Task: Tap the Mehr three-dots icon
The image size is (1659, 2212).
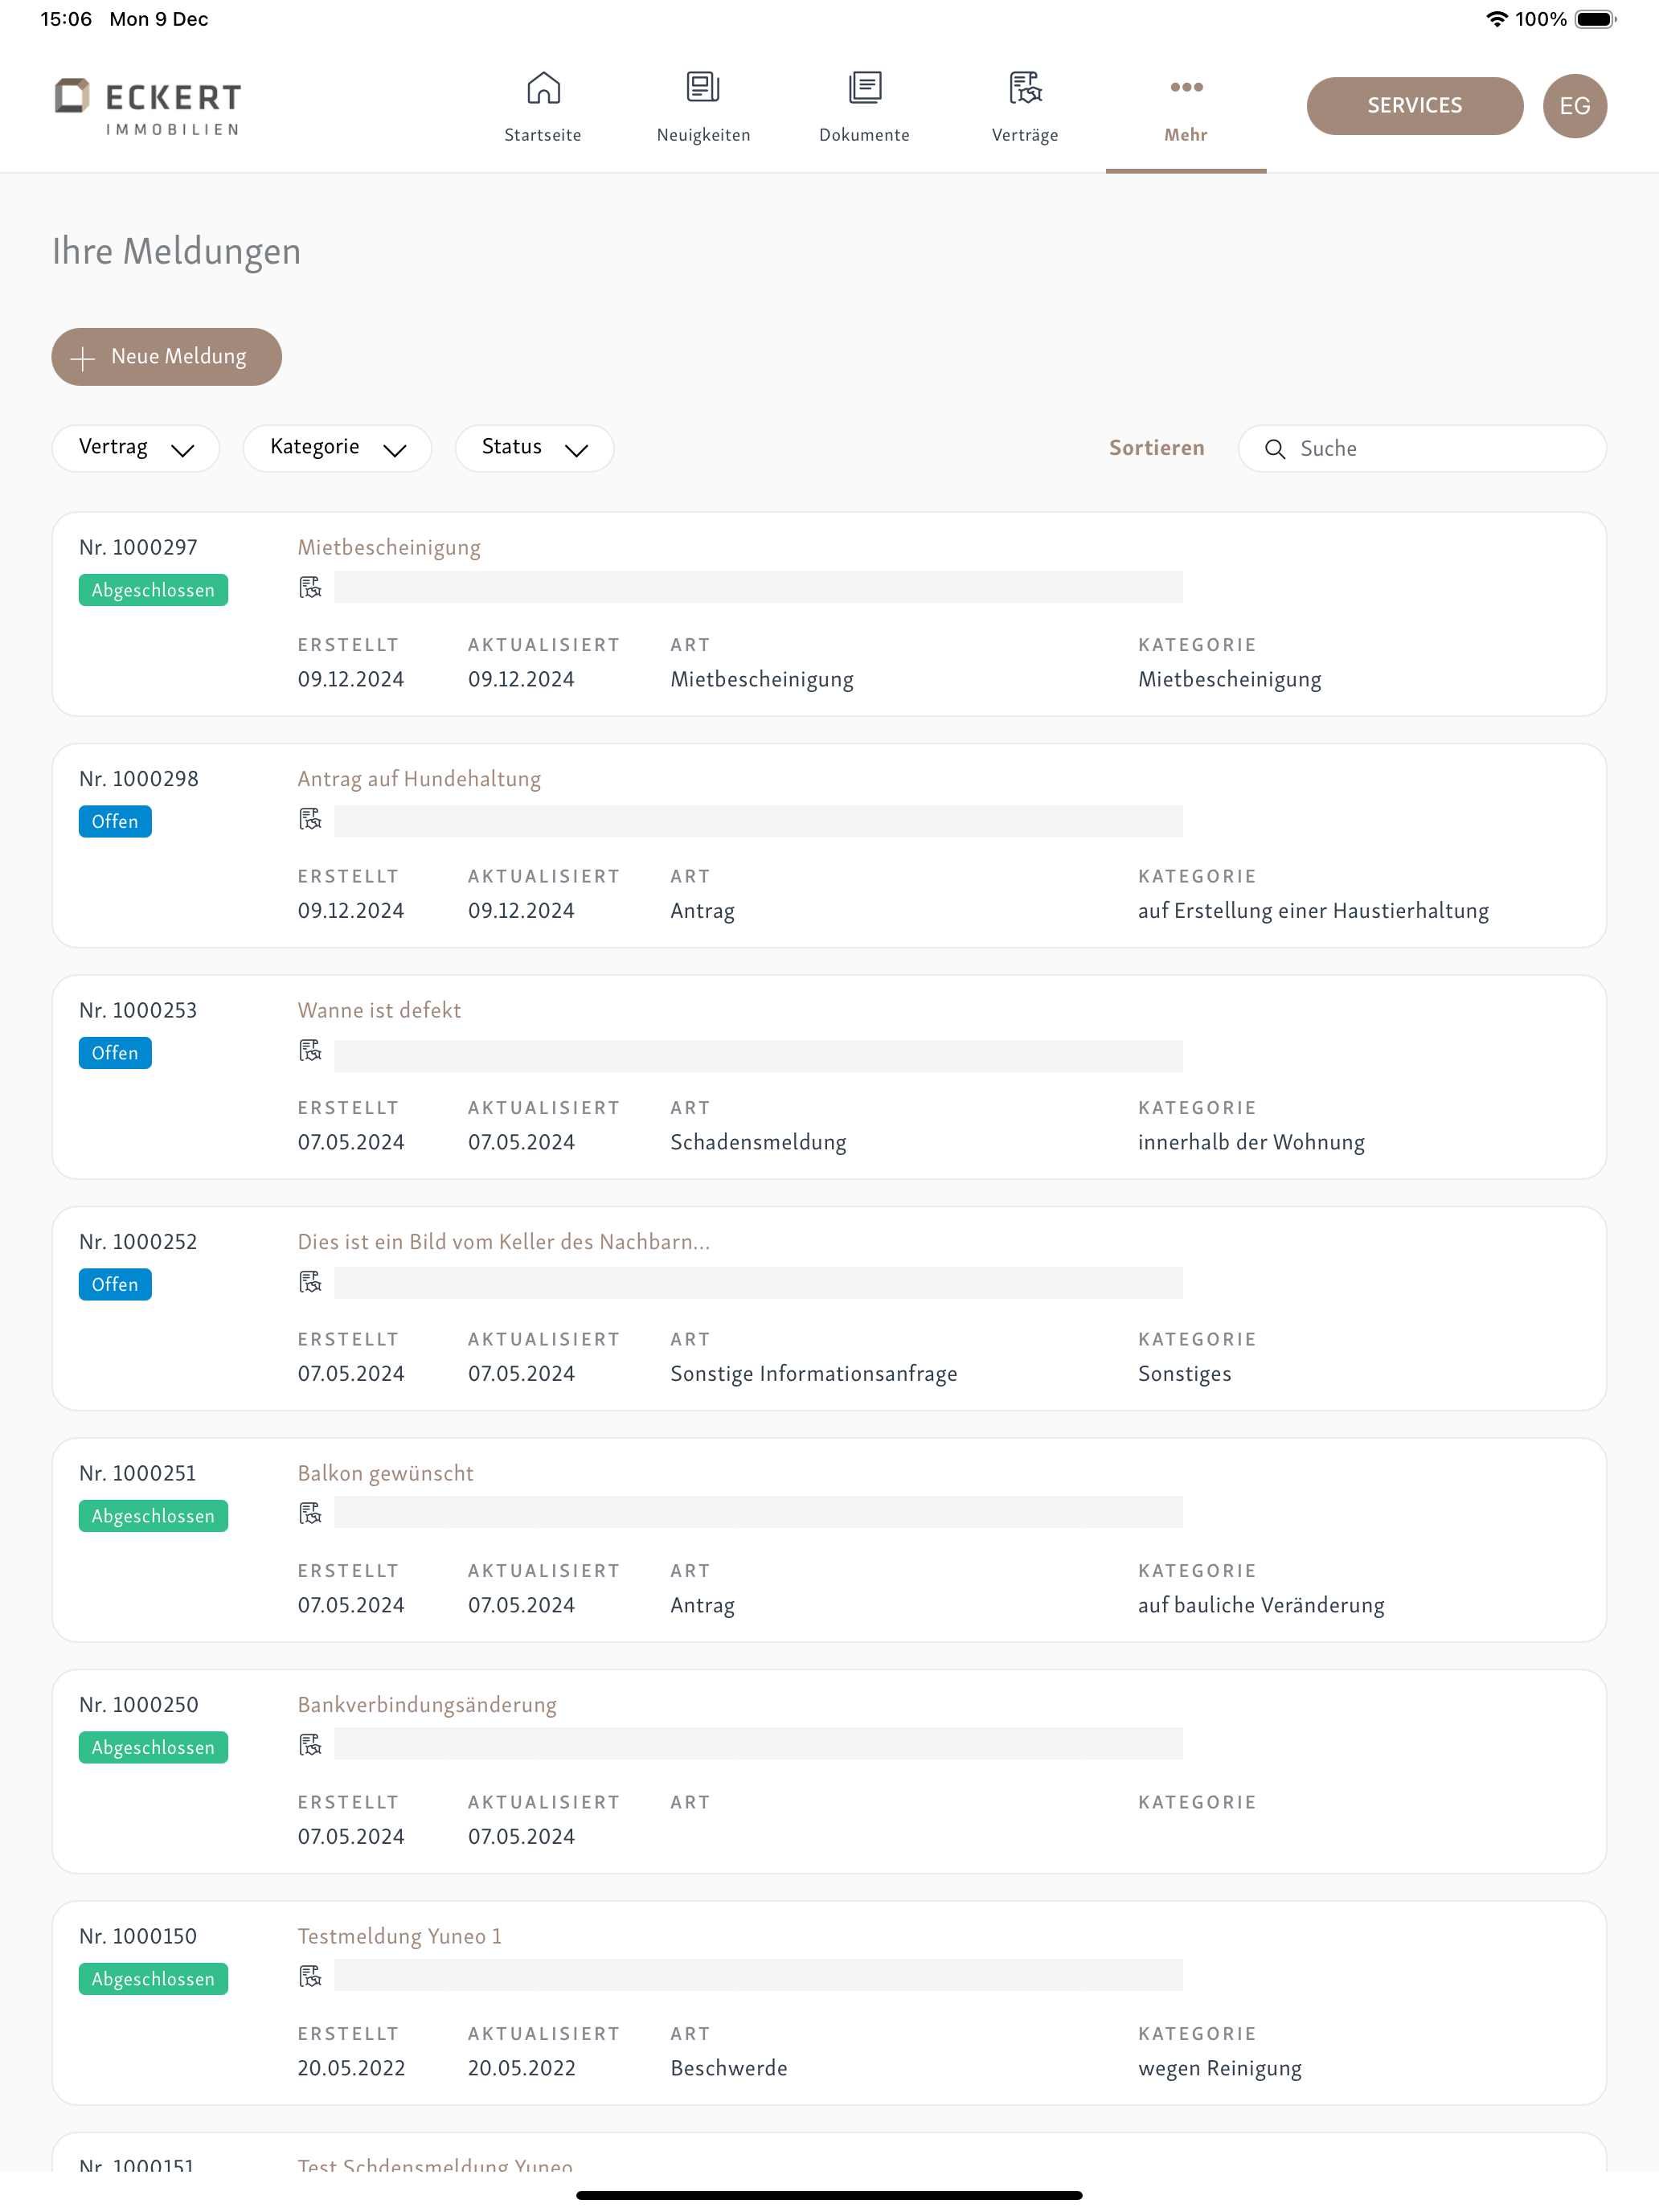Action: tap(1186, 88)
